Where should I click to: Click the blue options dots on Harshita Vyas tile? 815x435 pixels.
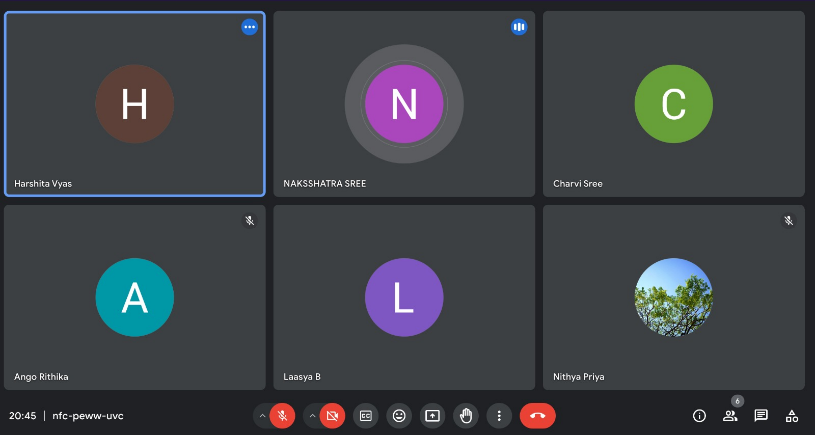[249, 27]
